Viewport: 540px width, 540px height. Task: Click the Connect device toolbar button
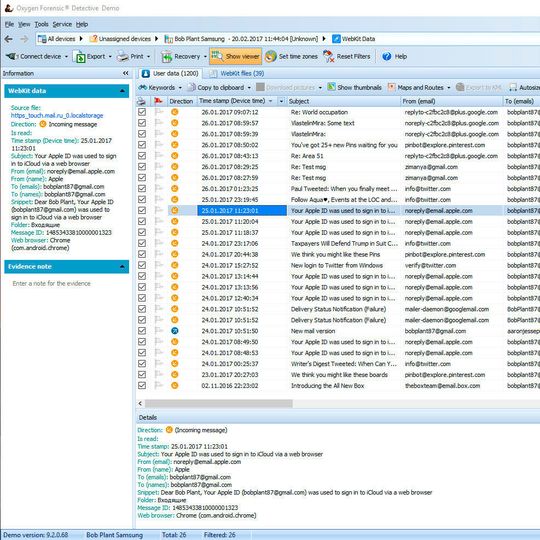tap(34, 56)
